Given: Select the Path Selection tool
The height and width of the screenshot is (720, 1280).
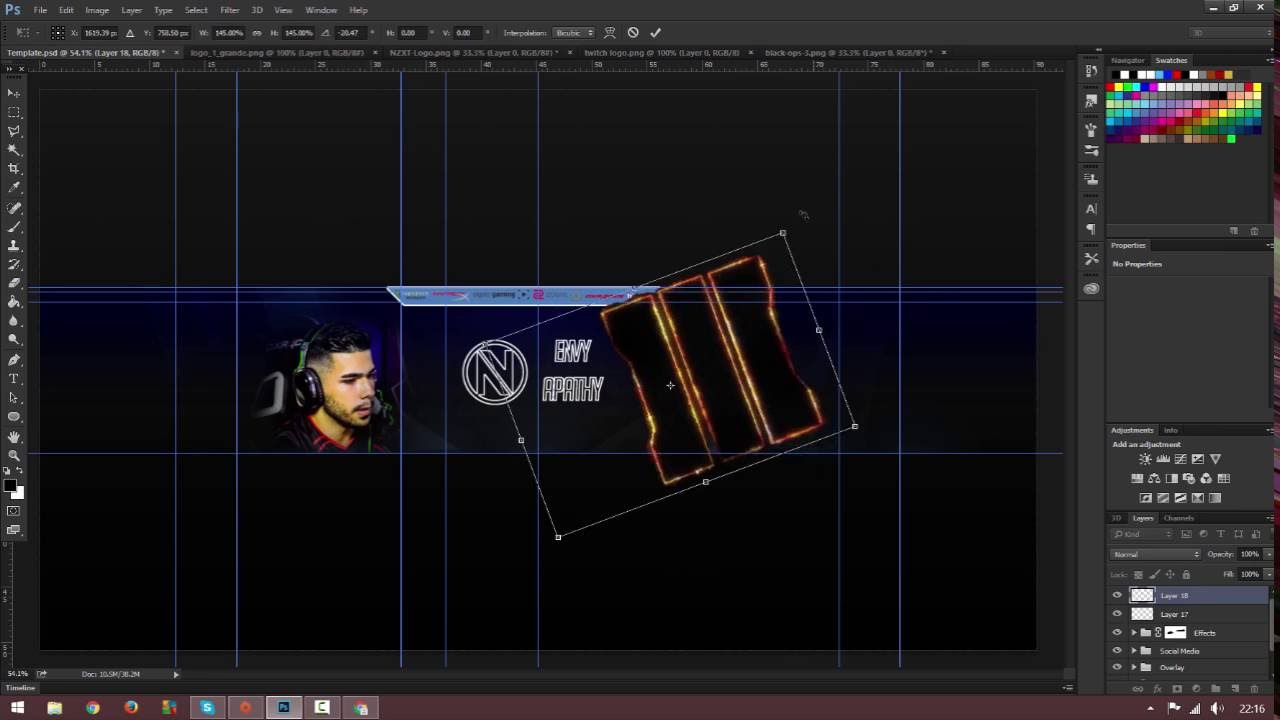Looking at the screenshot, I should pos(14,398).
